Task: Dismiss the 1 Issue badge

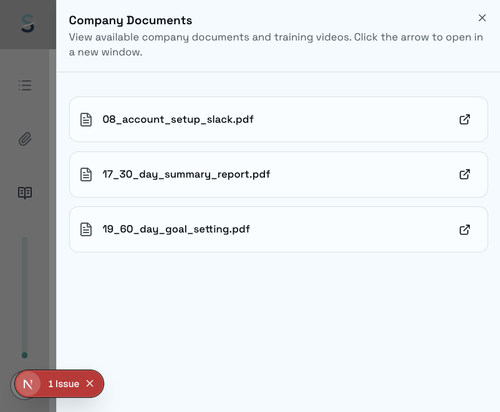Action: click(x=90, y=384)
